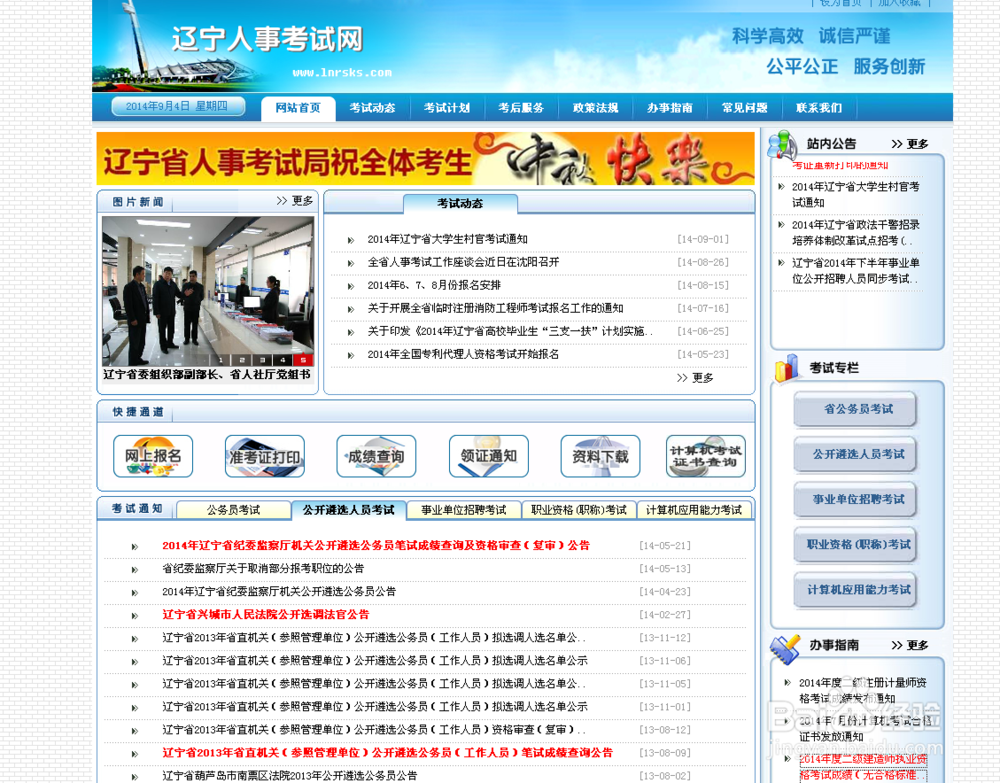Screen dimensions: 1000x783
Task: Expand full 考试动态 list using bottom 更多
Action: pyautogui.click(x=694, y=378)
